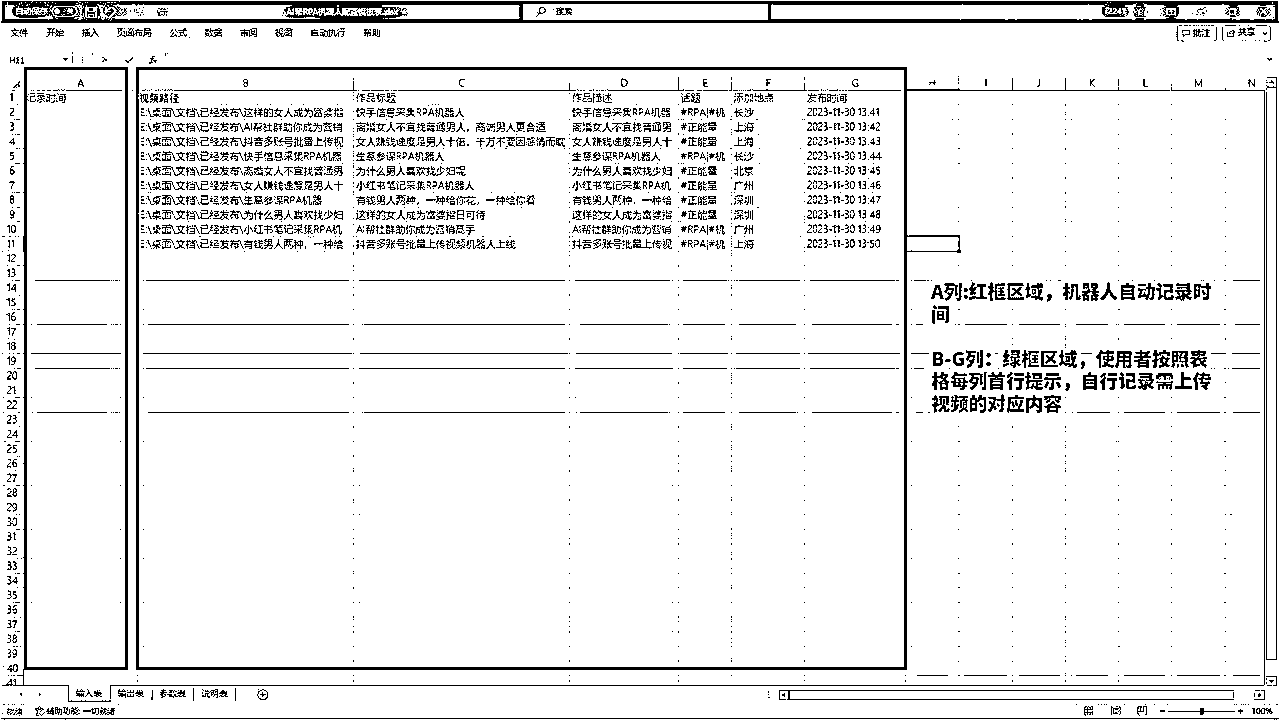The height and width of the screenshot is (720, 1280).
Task: Add a new sheet with the plus icon
Action: coord(262,694)
